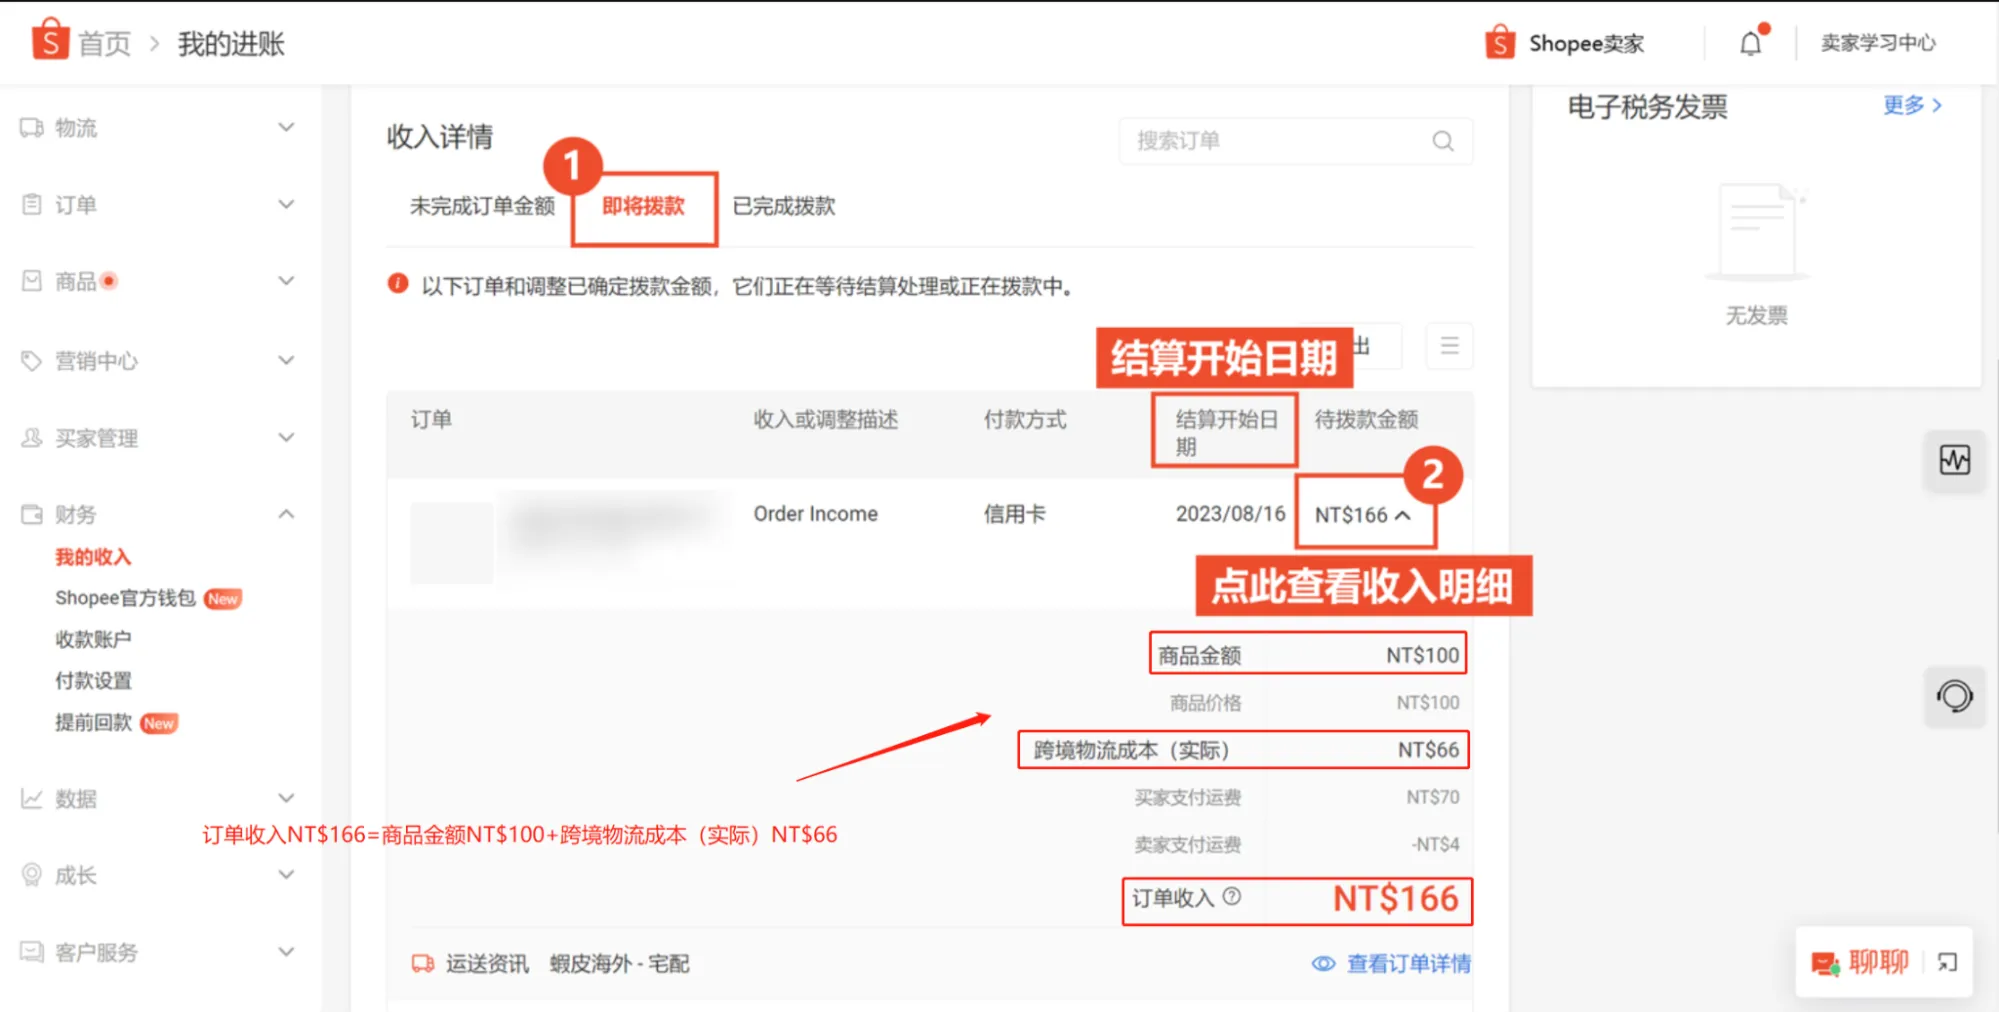The width and height of the screenshot is (1999, 1013).
Task: Open the customer service headset icon on the right
Action: pos(1954,697)
